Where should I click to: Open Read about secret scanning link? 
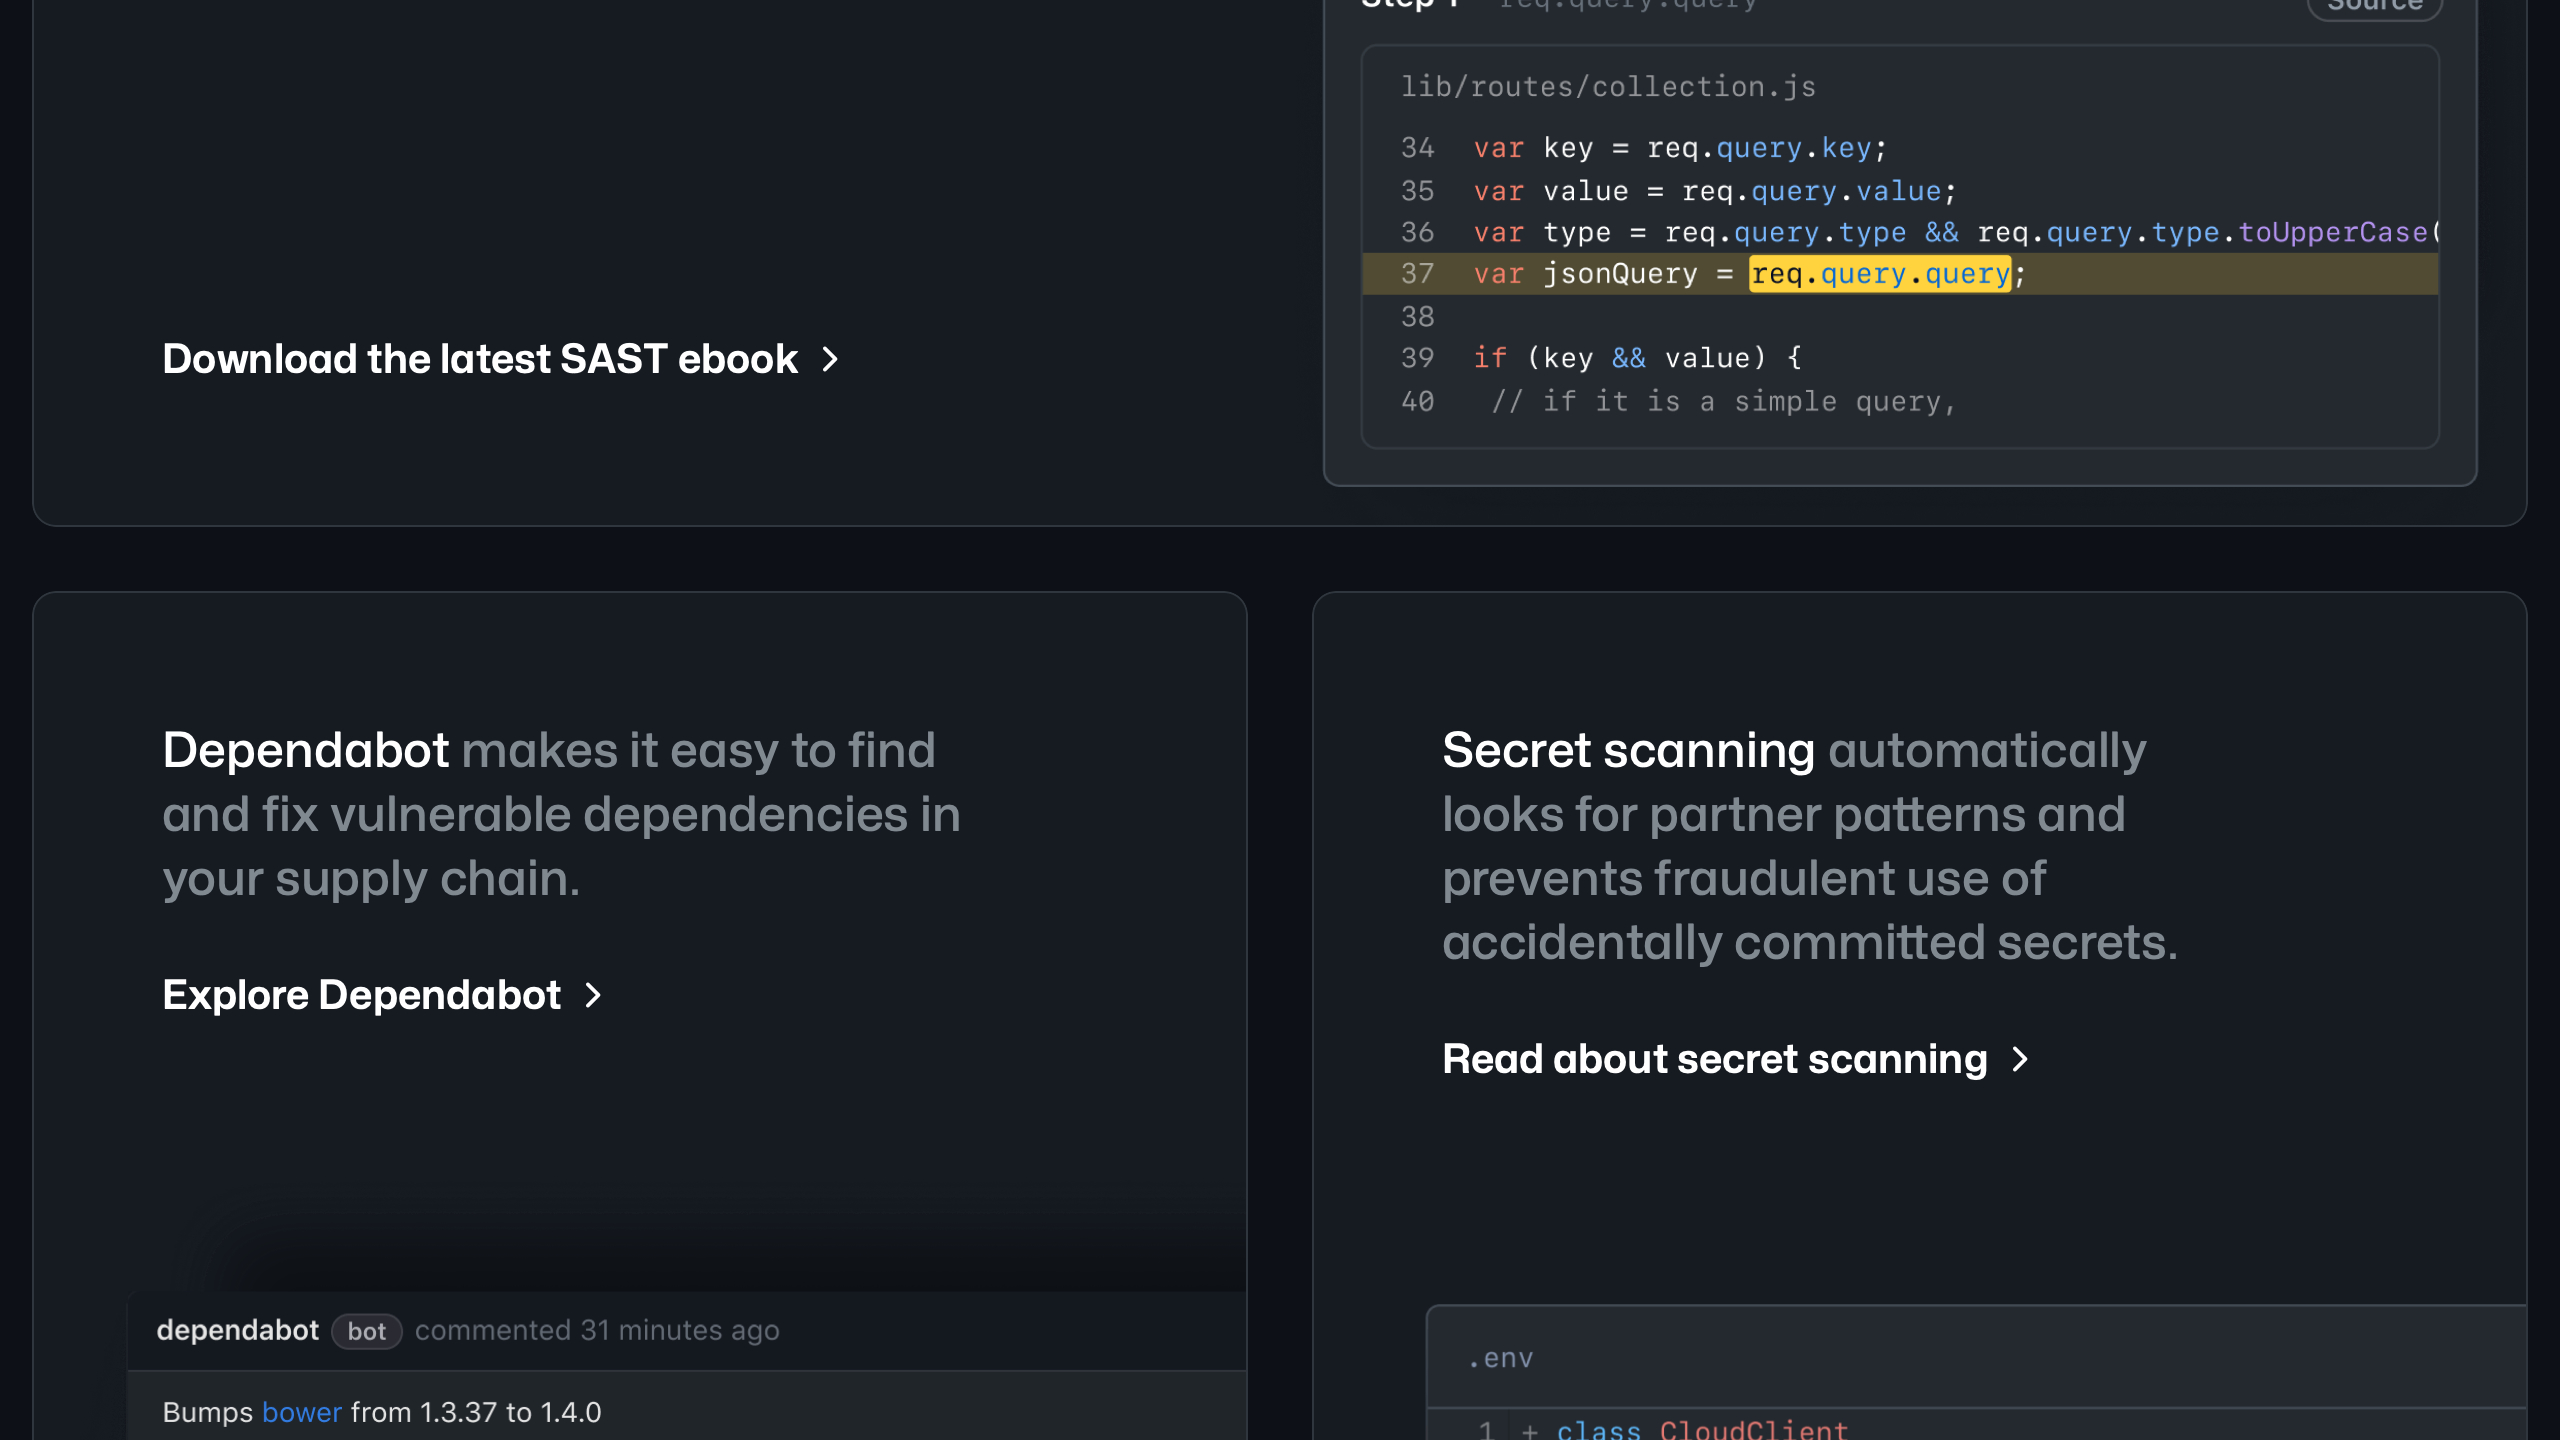(1736, 1059)
